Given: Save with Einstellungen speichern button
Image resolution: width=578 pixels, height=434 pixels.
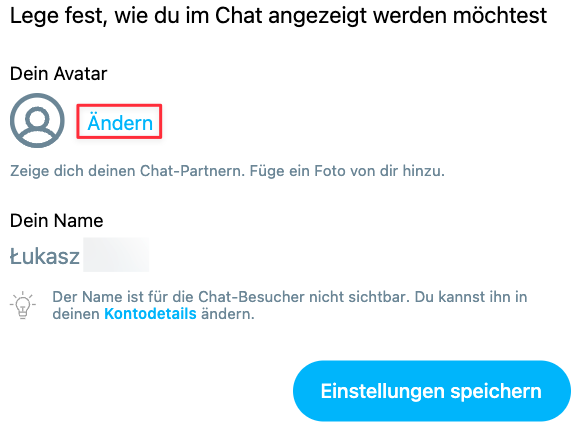Looking at the screenshot, I should 432,391.
